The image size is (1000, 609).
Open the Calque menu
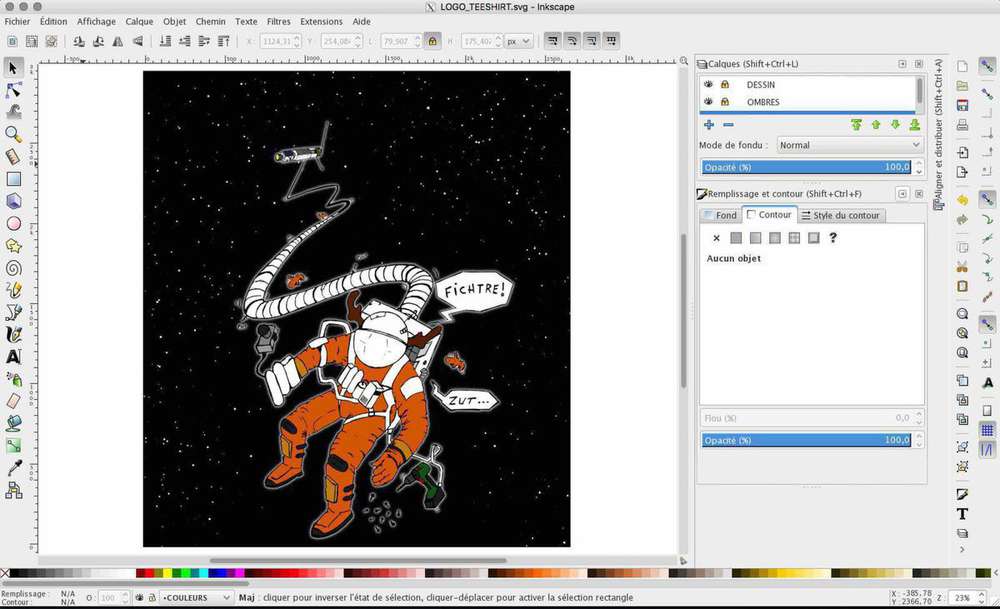point(139,21)
